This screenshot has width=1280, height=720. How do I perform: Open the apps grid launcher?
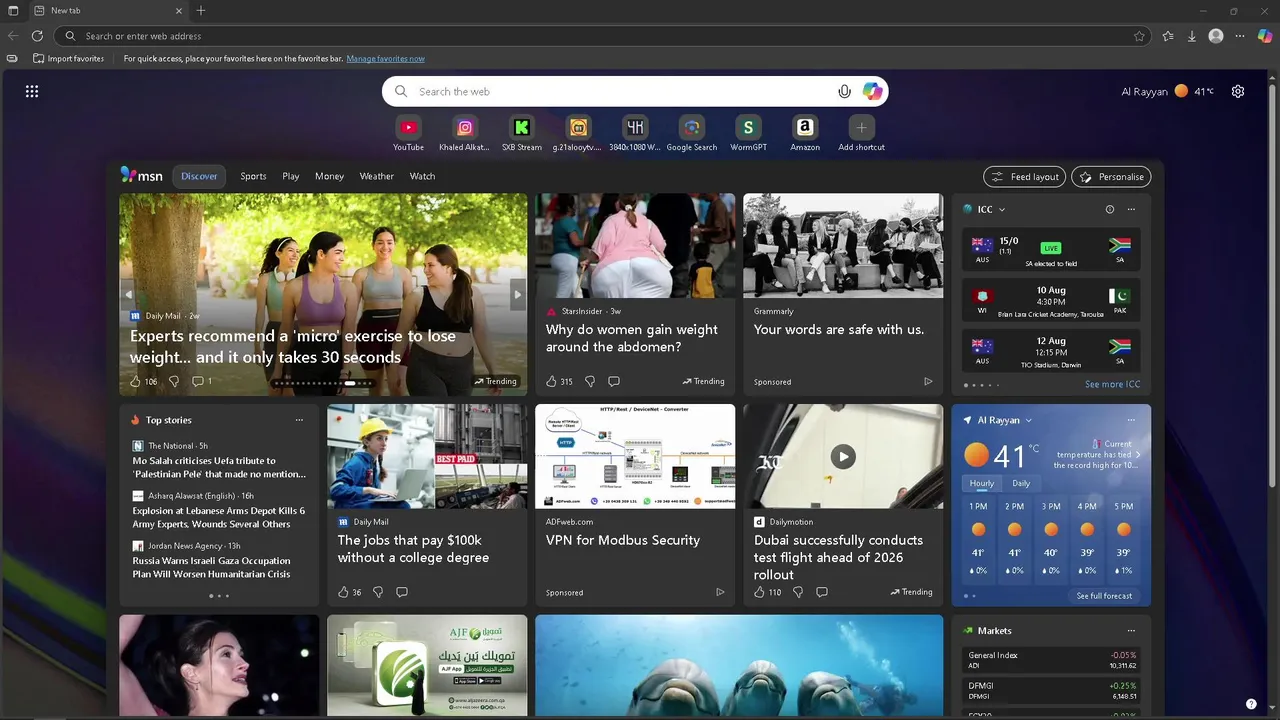coord(32,91)
